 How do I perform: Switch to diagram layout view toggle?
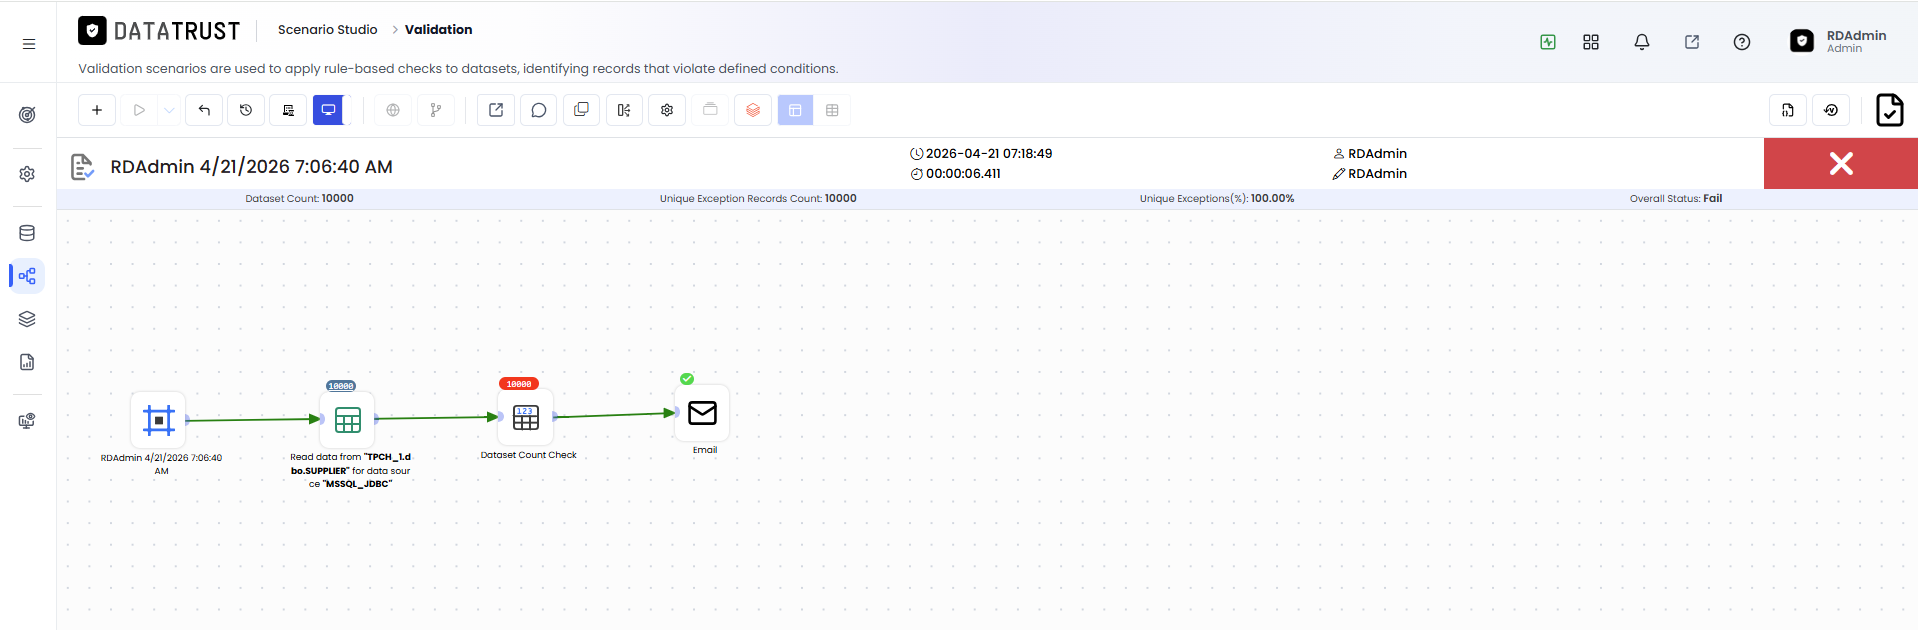795,110
